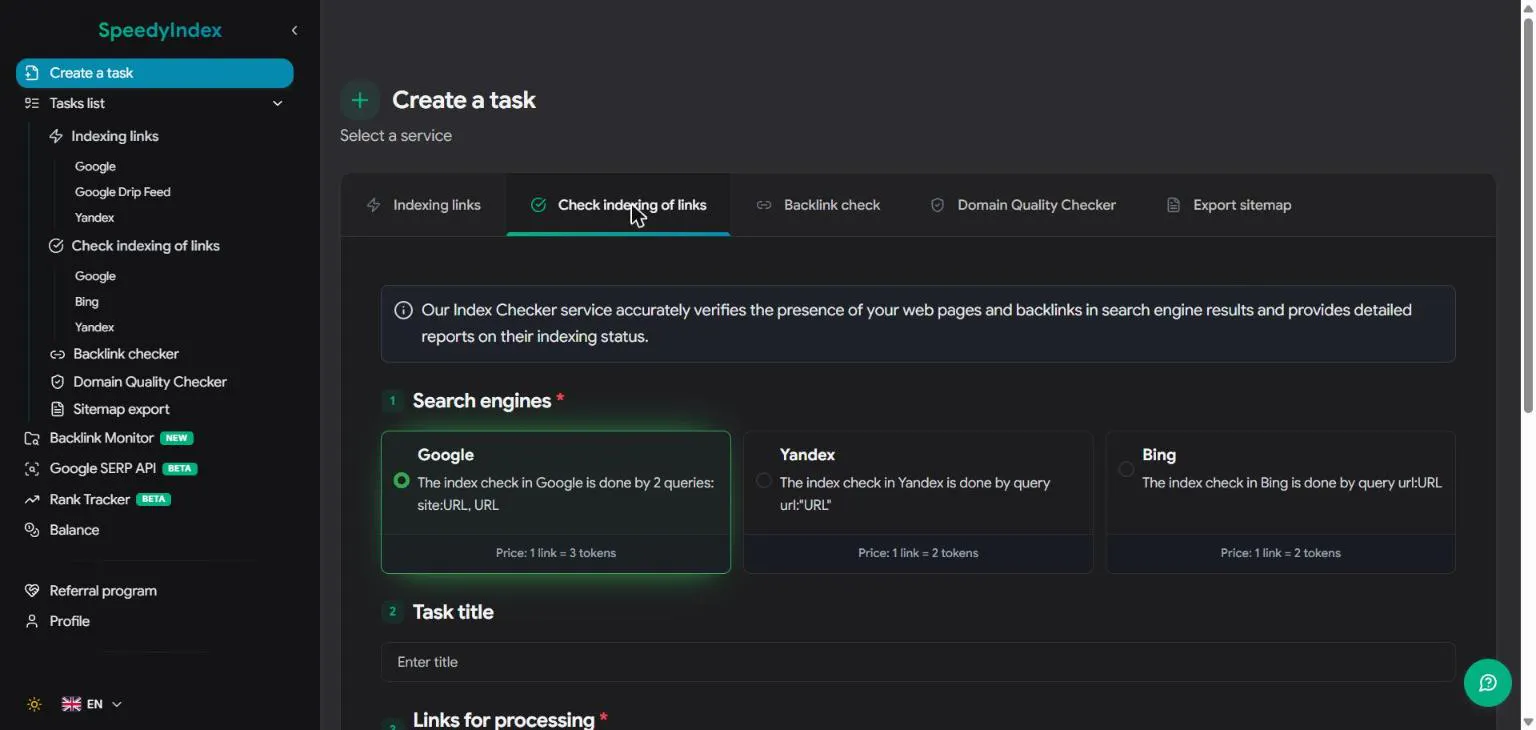
Task: Switch to the Export sitemap tab
Action: point(1229,205)
